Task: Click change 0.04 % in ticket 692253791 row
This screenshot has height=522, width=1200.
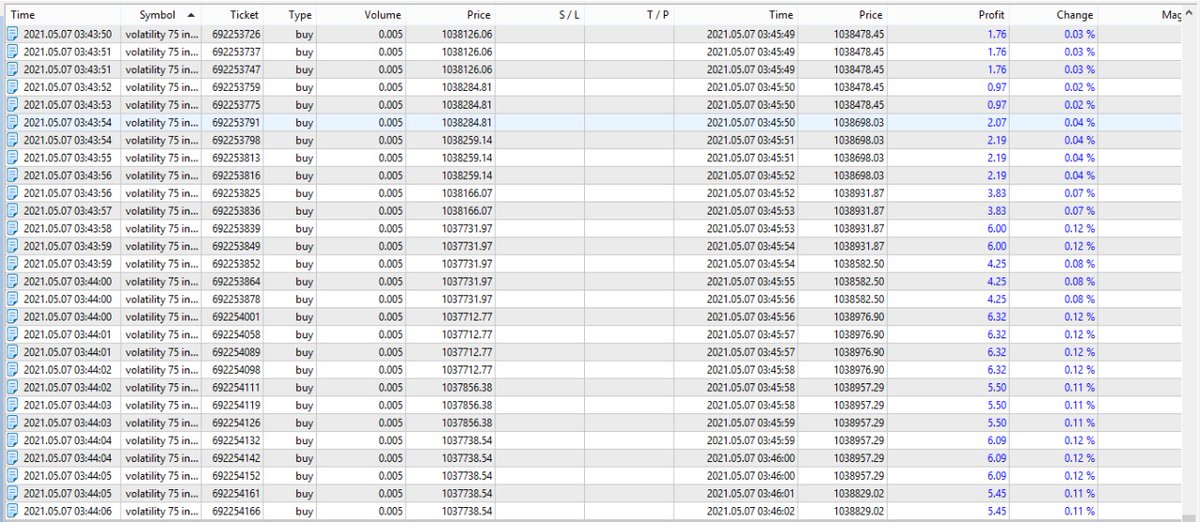Action: tap(1079, 123)
